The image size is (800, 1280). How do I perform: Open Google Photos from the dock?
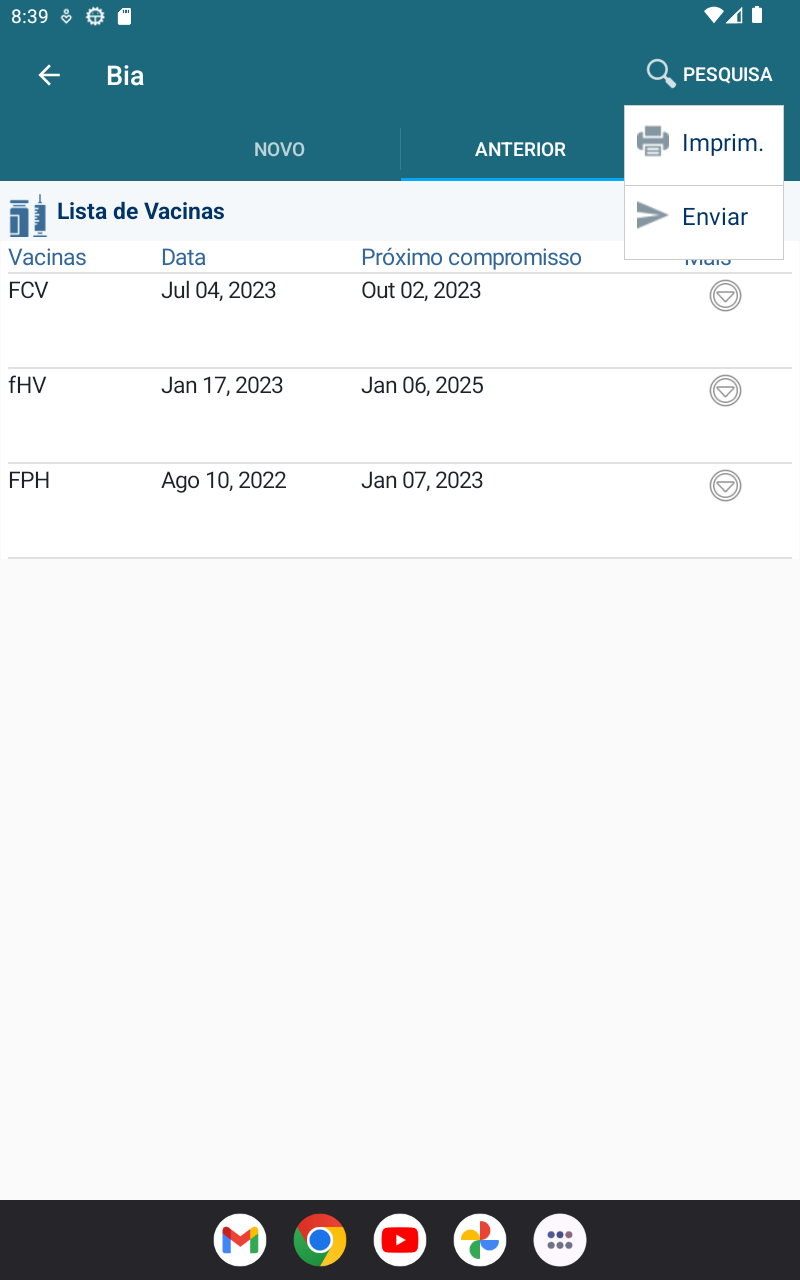[x=480, y=1240]
